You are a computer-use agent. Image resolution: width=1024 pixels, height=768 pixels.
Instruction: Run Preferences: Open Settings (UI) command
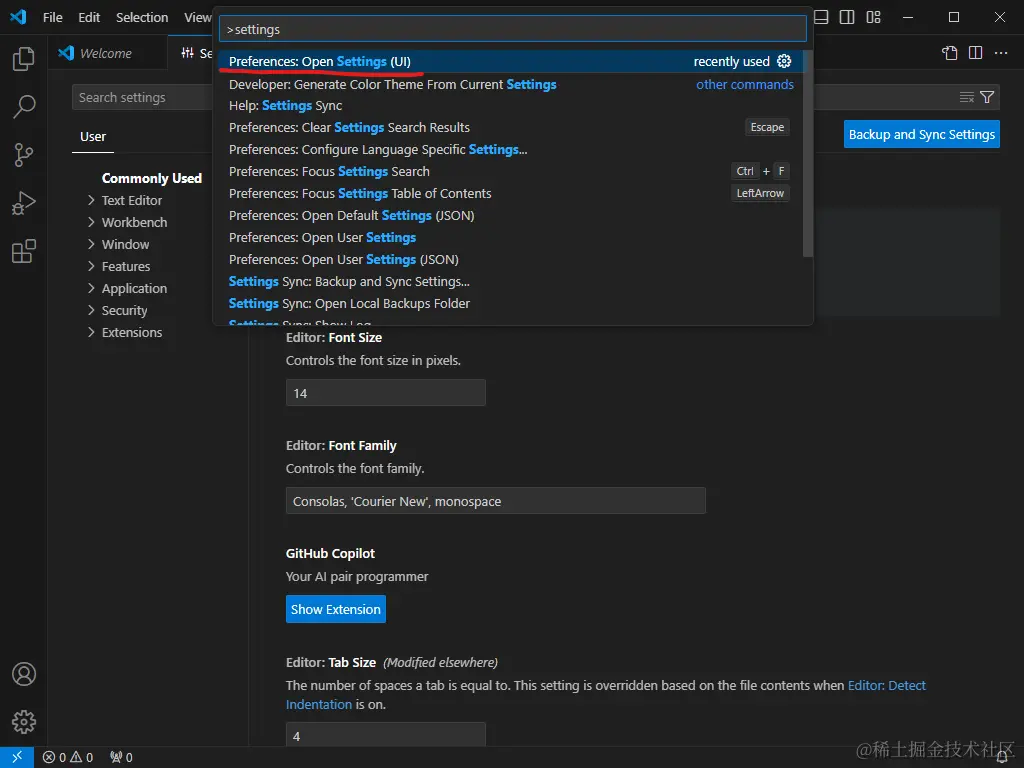509,61
